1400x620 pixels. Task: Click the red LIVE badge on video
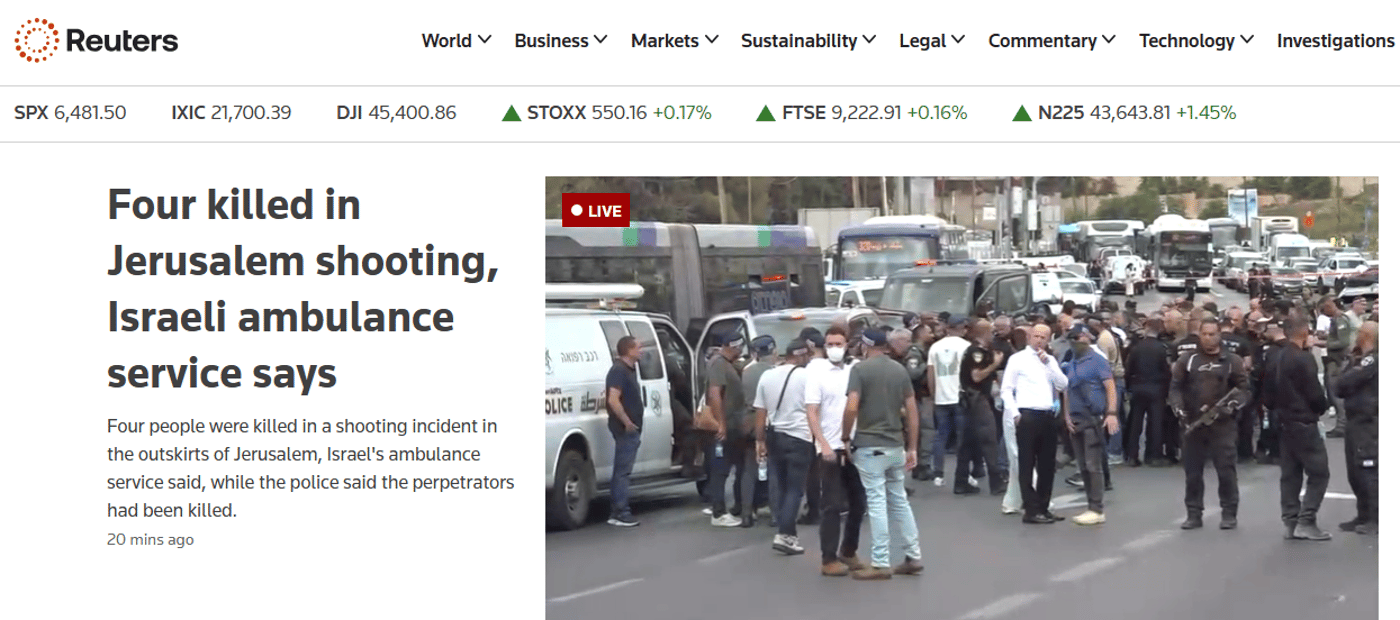[596, 211]
